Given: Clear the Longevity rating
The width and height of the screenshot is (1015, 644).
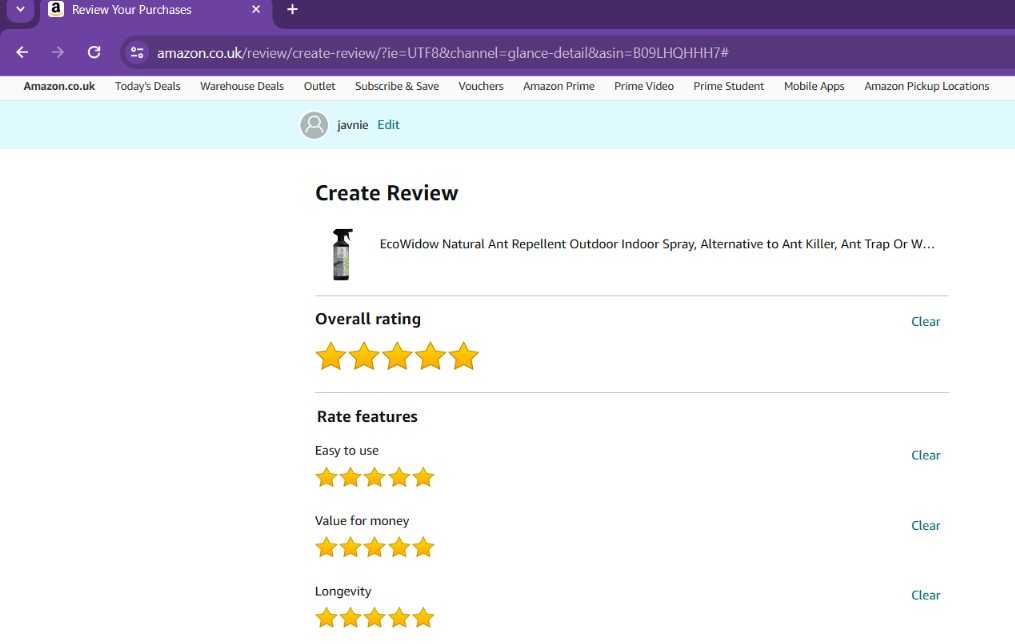Looking at the screenshot, I should point(926,595).
